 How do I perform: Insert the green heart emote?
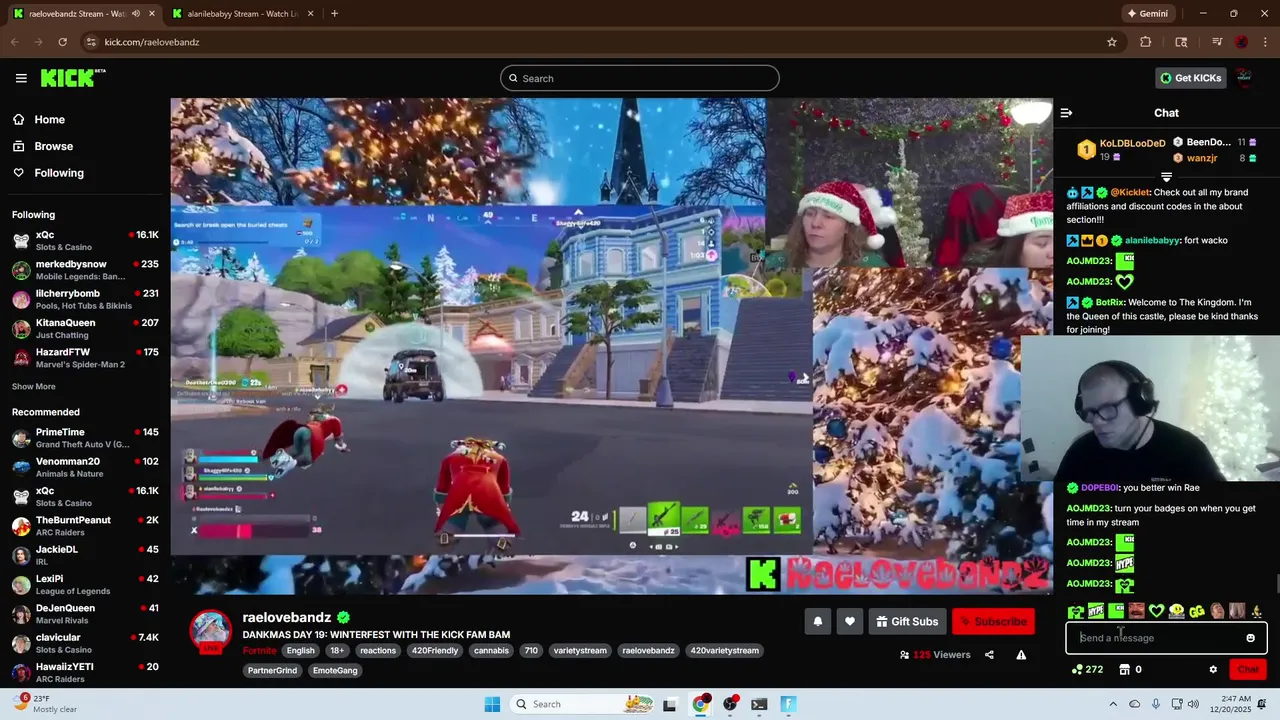pyautogui.click(x=1156, y=611)
